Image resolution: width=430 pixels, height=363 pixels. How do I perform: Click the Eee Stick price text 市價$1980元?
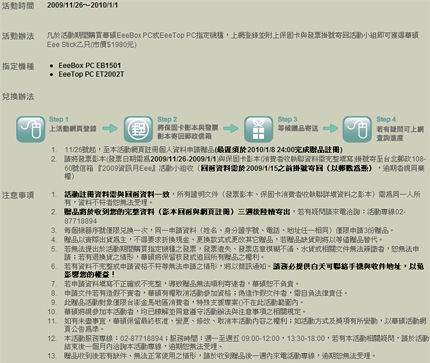pyautogui.click(x=114, y=45)
